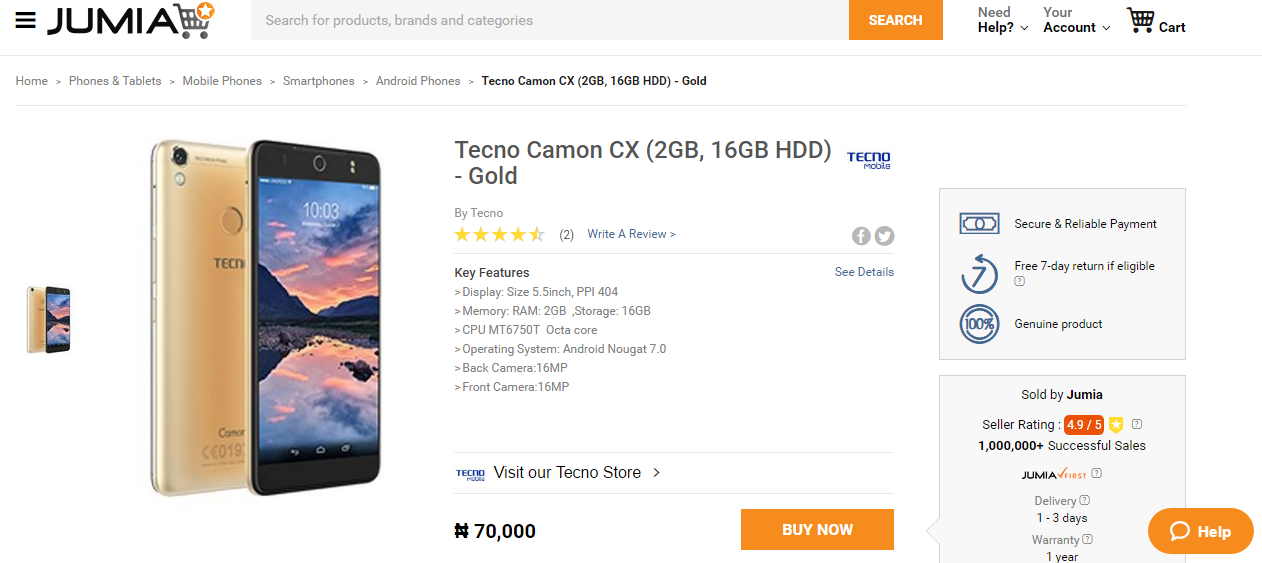Click the info icon beside Seller Rating
Viewport: 1262px width, 563px height.
point(1137,424)
